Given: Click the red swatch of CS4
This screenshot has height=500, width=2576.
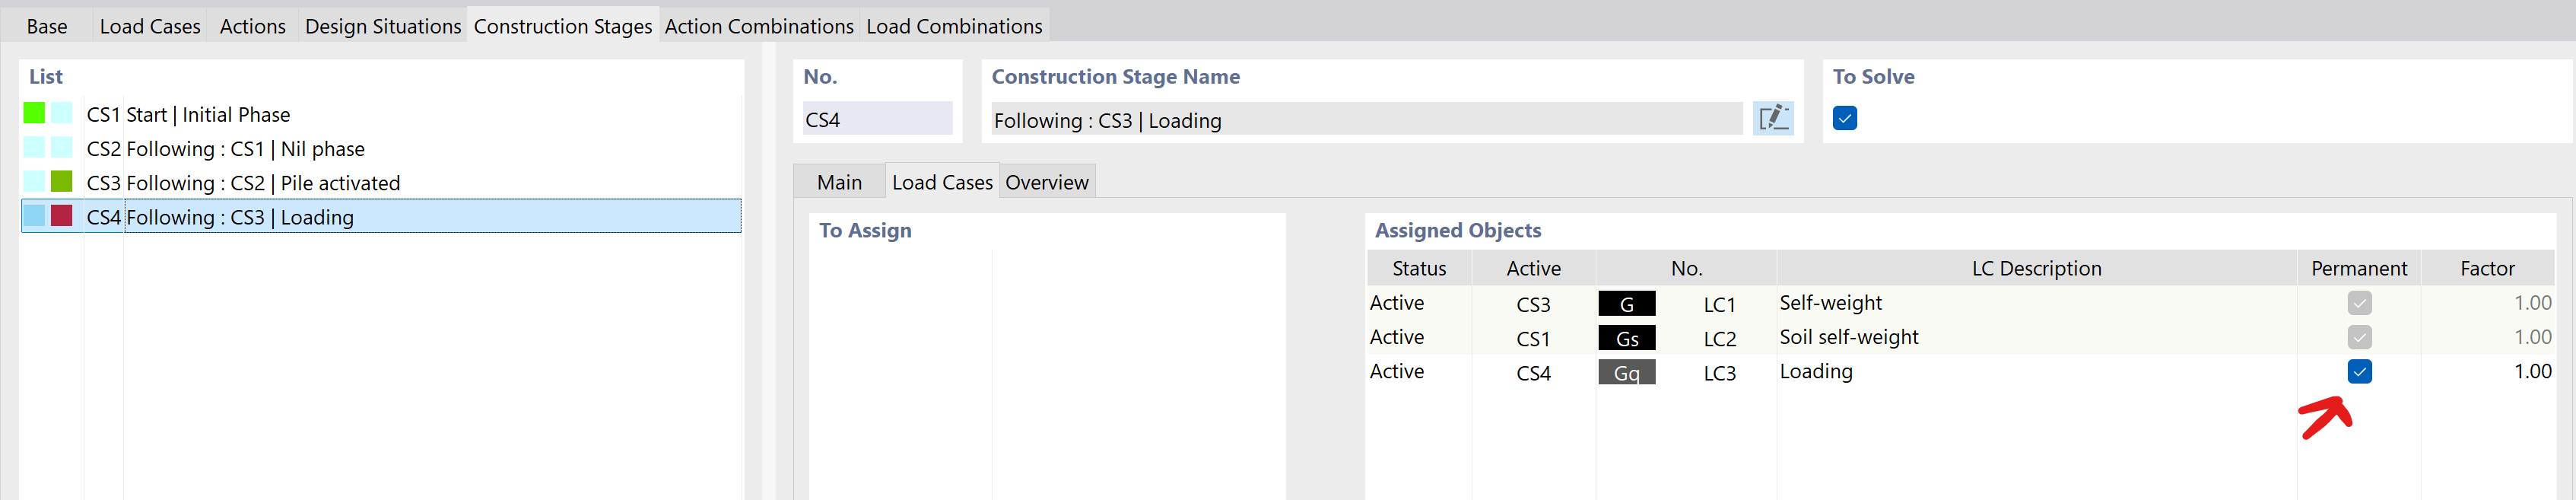Looking at the screenshot, I should (62, 215).
